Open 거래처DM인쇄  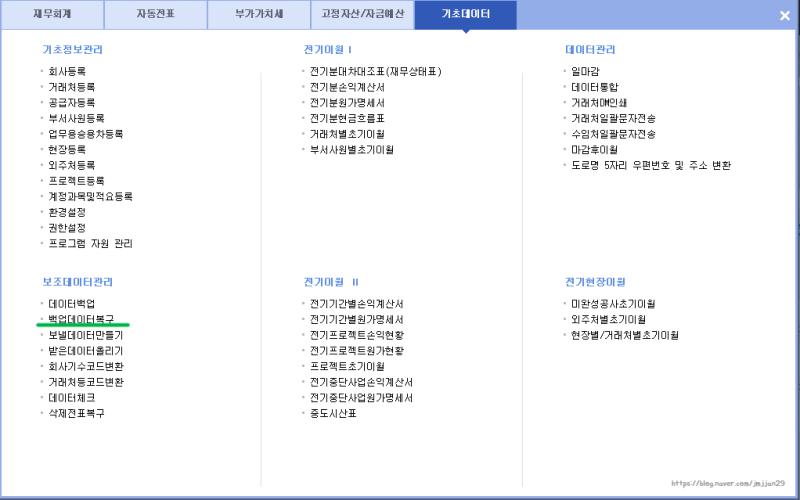pos(599,103)
